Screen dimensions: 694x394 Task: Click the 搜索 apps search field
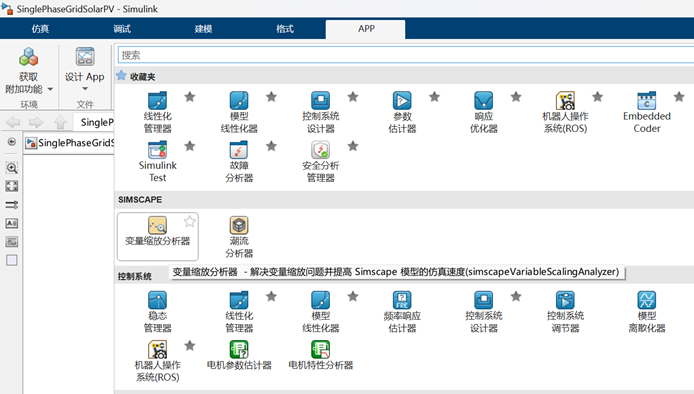click(405, 55)
